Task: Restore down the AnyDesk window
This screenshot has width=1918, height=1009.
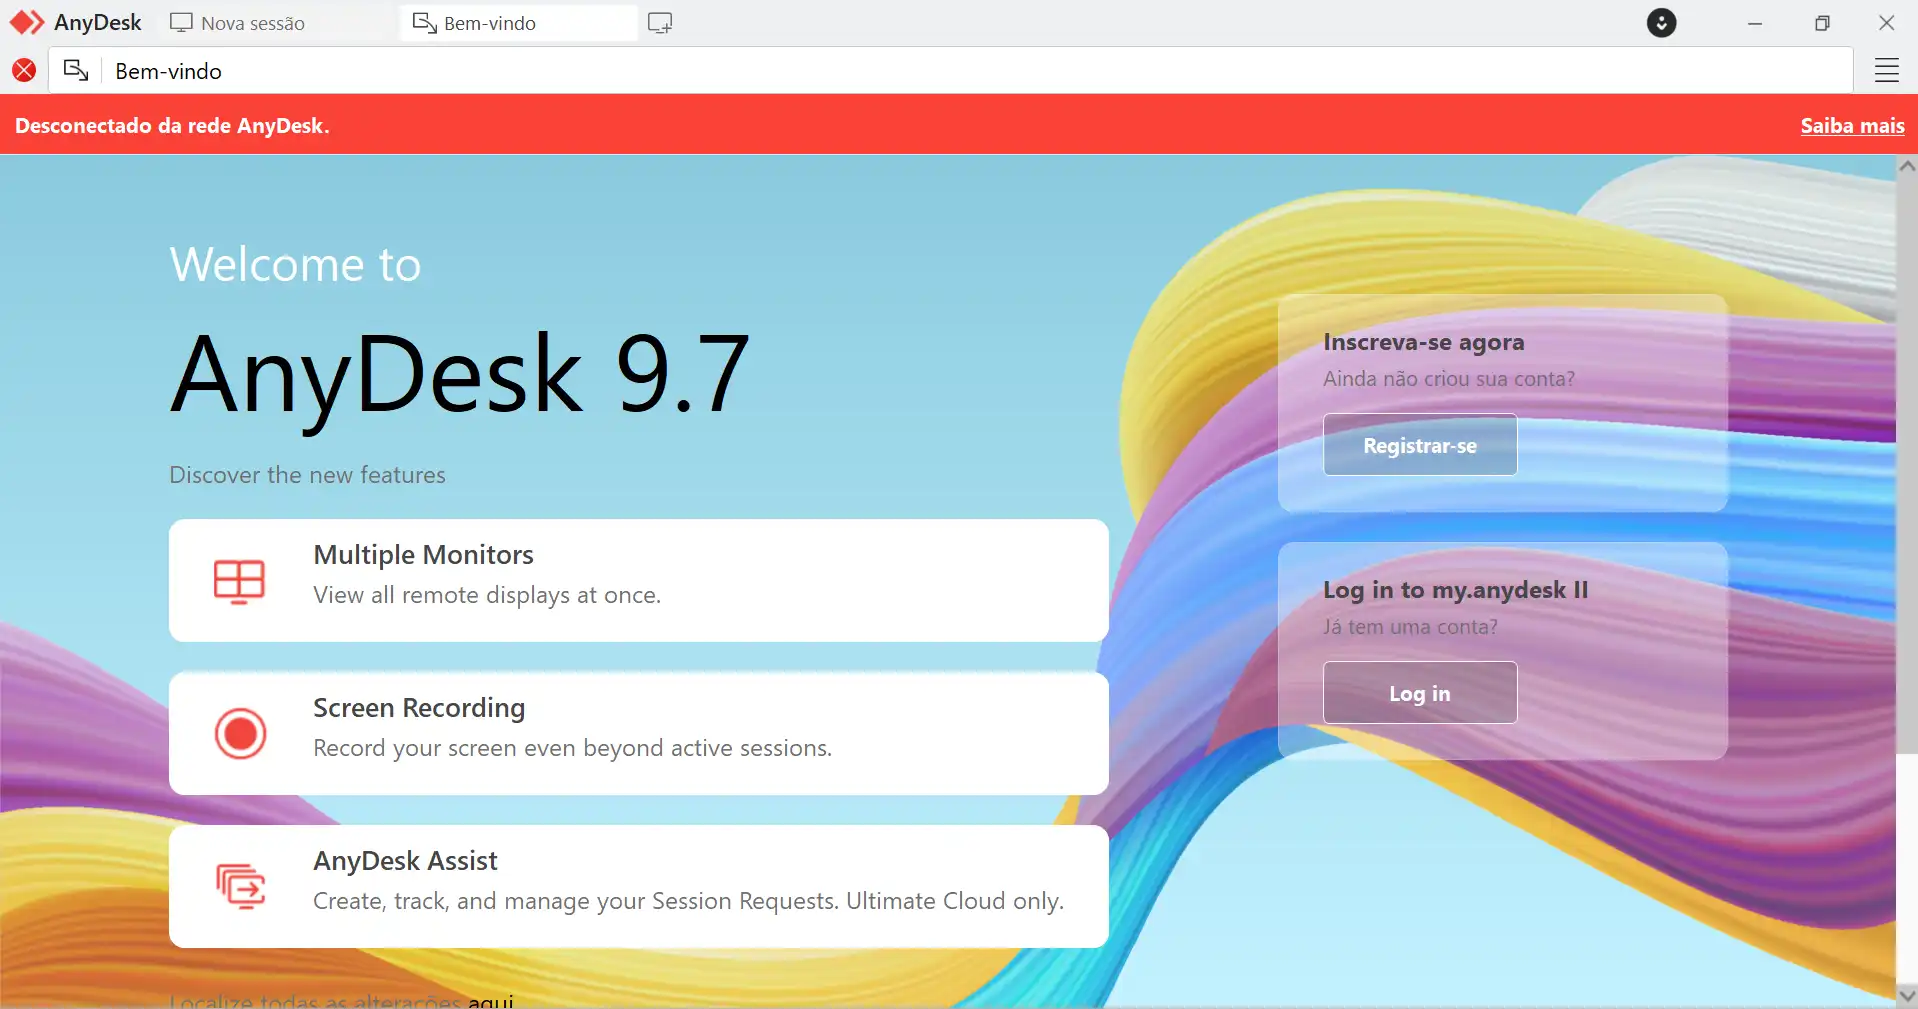Action: click(1822, 23)
